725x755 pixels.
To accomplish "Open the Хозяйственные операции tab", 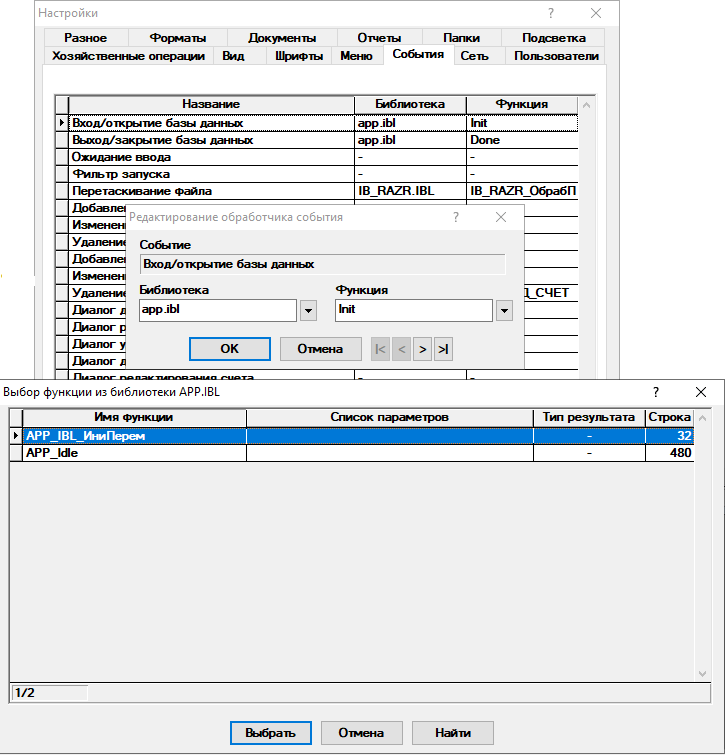I will point(129,56).
